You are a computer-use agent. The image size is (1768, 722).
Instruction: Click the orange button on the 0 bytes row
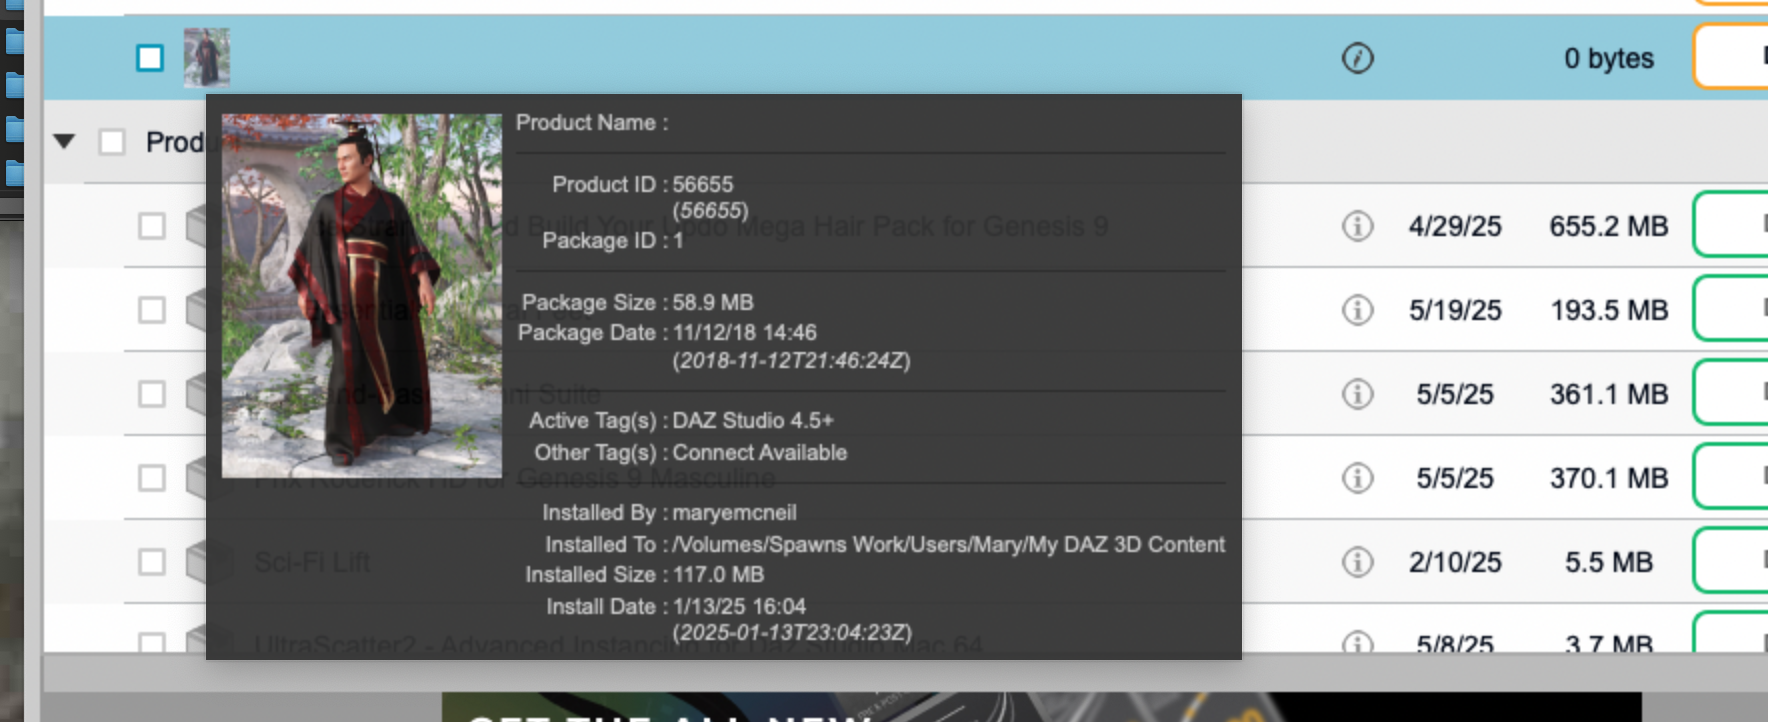coord(1730,56)
